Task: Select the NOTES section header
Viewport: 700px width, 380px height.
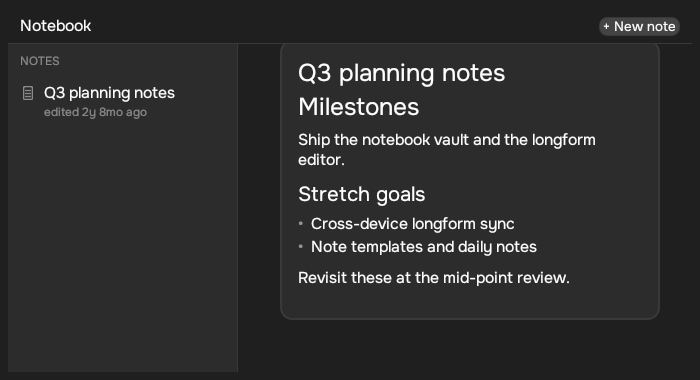Action: pyautogui.click(x=40, y=61)
